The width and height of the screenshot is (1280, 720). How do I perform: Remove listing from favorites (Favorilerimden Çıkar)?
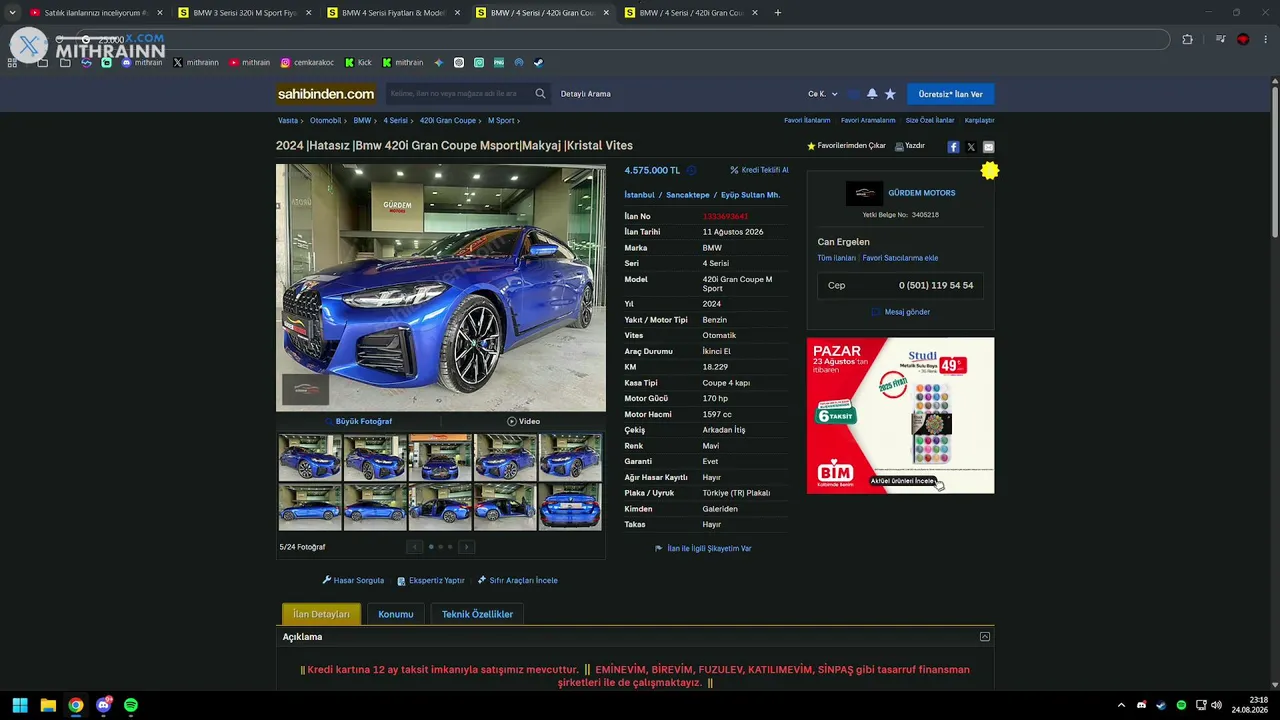(846, 146)
